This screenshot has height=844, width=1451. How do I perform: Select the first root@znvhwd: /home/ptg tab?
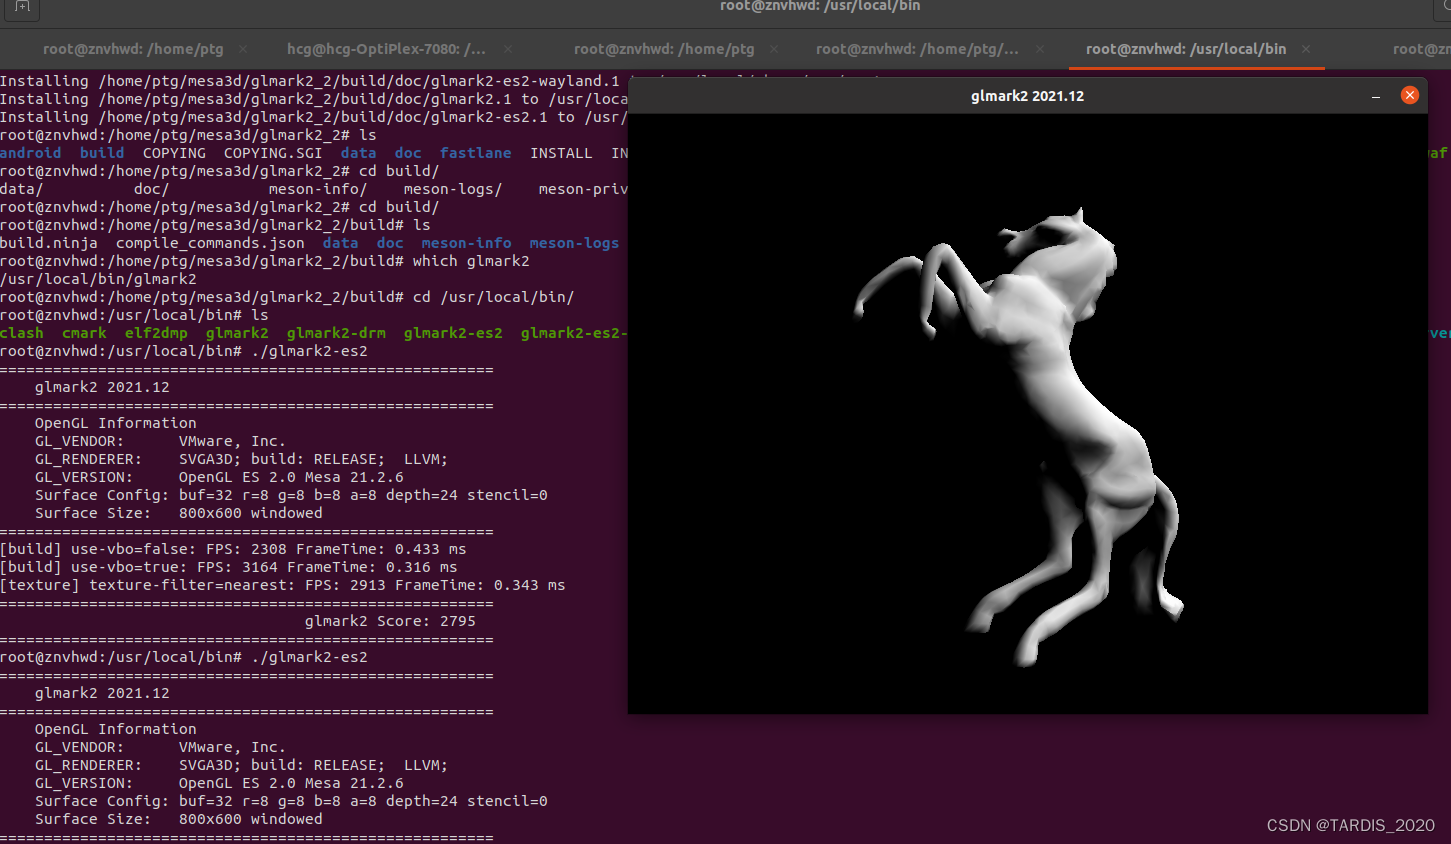131,48
